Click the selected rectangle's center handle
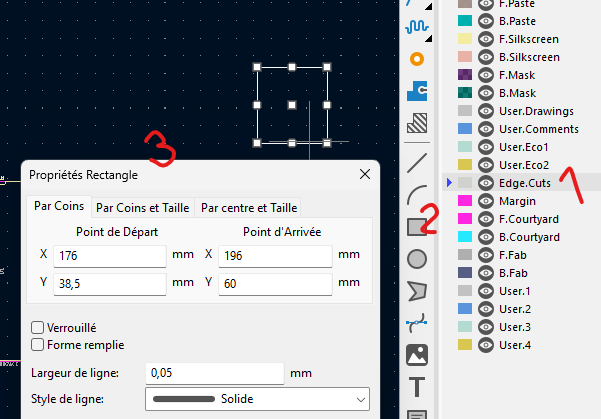Viewport: 601px width, 419px height. point(292,105)
